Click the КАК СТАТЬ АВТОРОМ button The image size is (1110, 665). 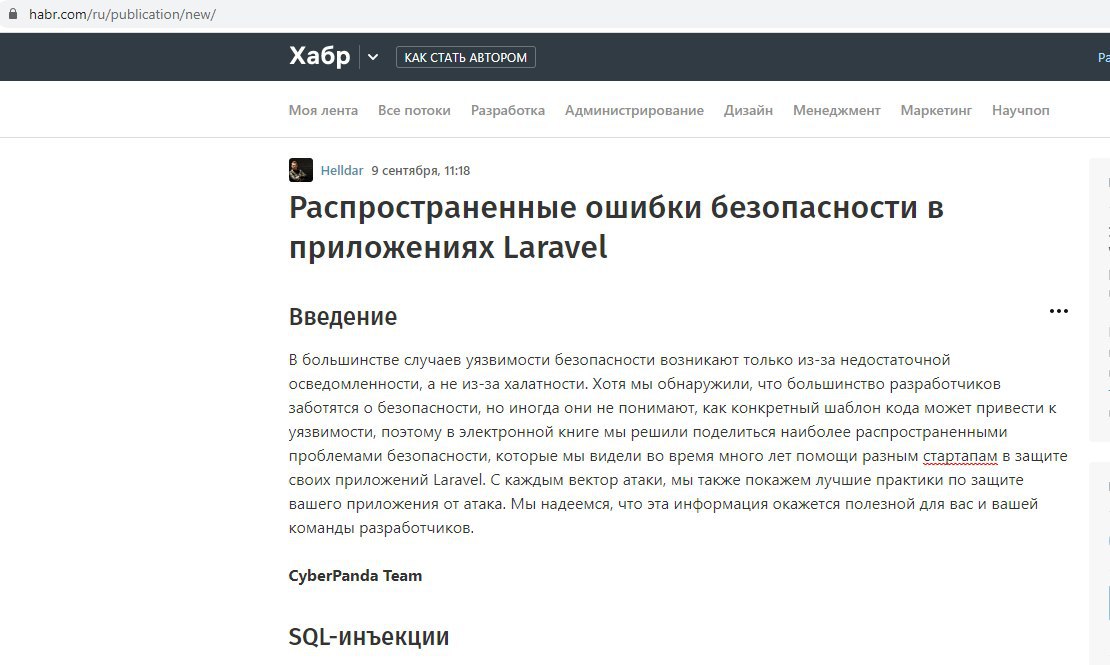(465, 57)
